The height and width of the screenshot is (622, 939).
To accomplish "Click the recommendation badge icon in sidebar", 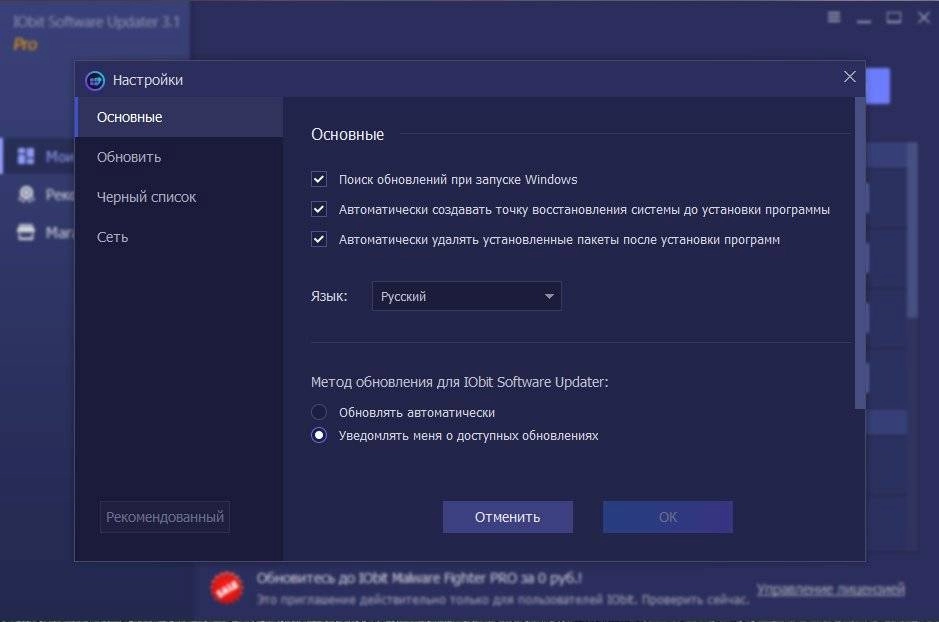I will (26, 194).
